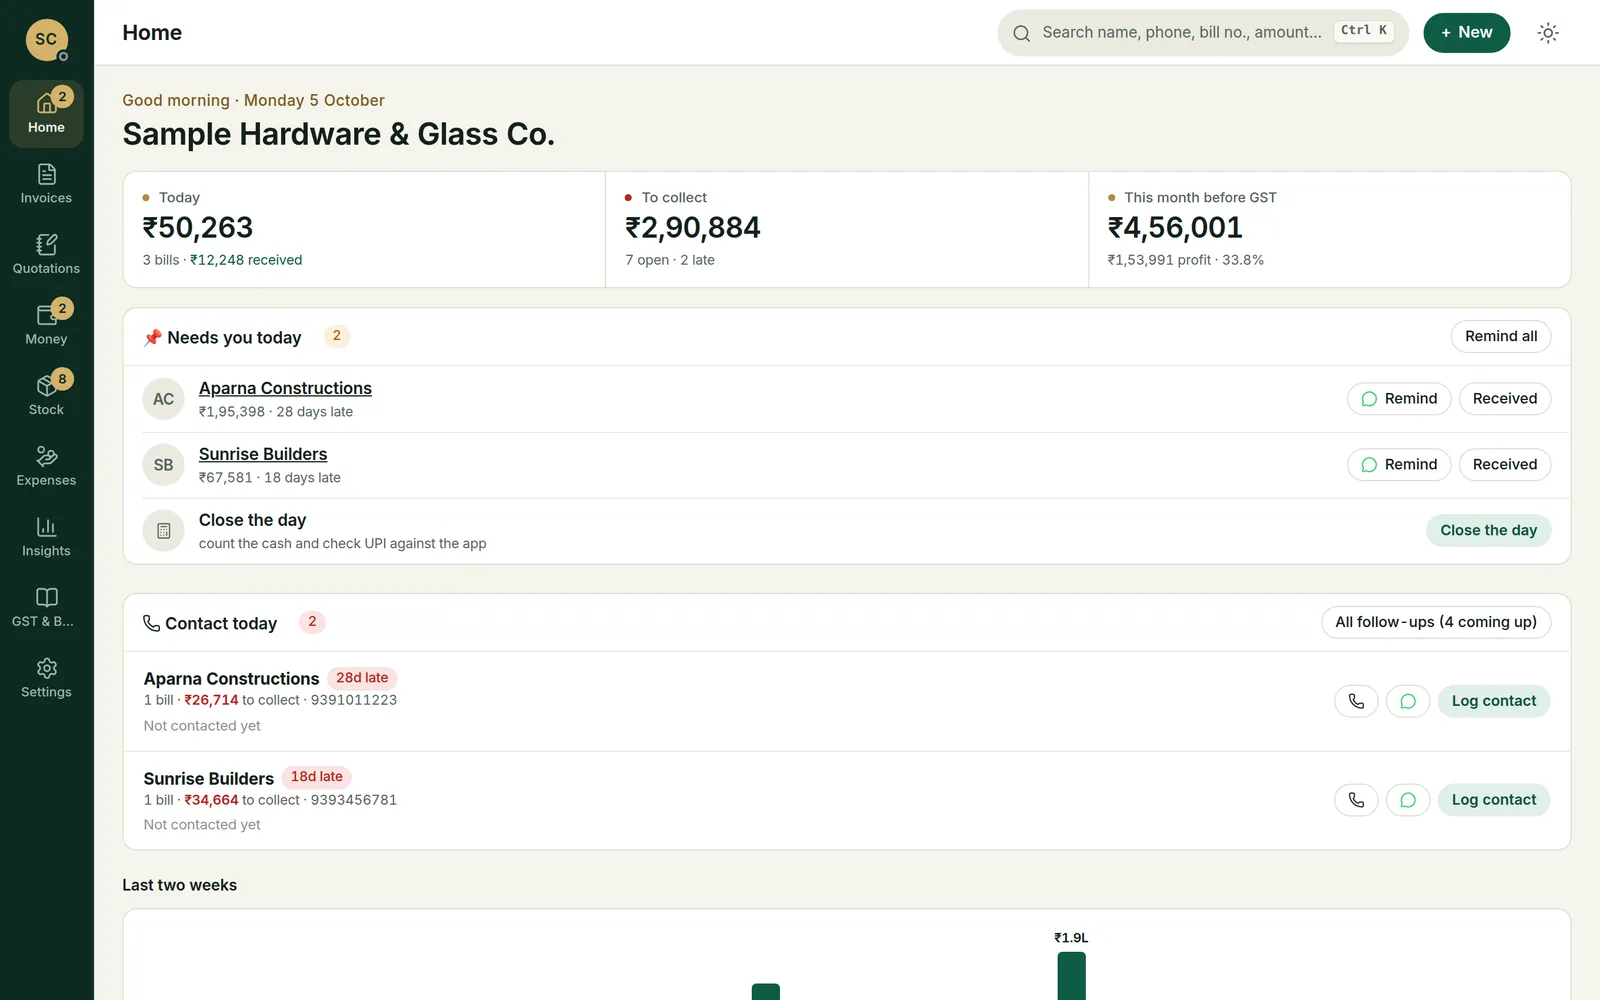Mark Aparna Constructions payment as Received
This screenshot has height=1000, width=1600.
coord(1504,399)
